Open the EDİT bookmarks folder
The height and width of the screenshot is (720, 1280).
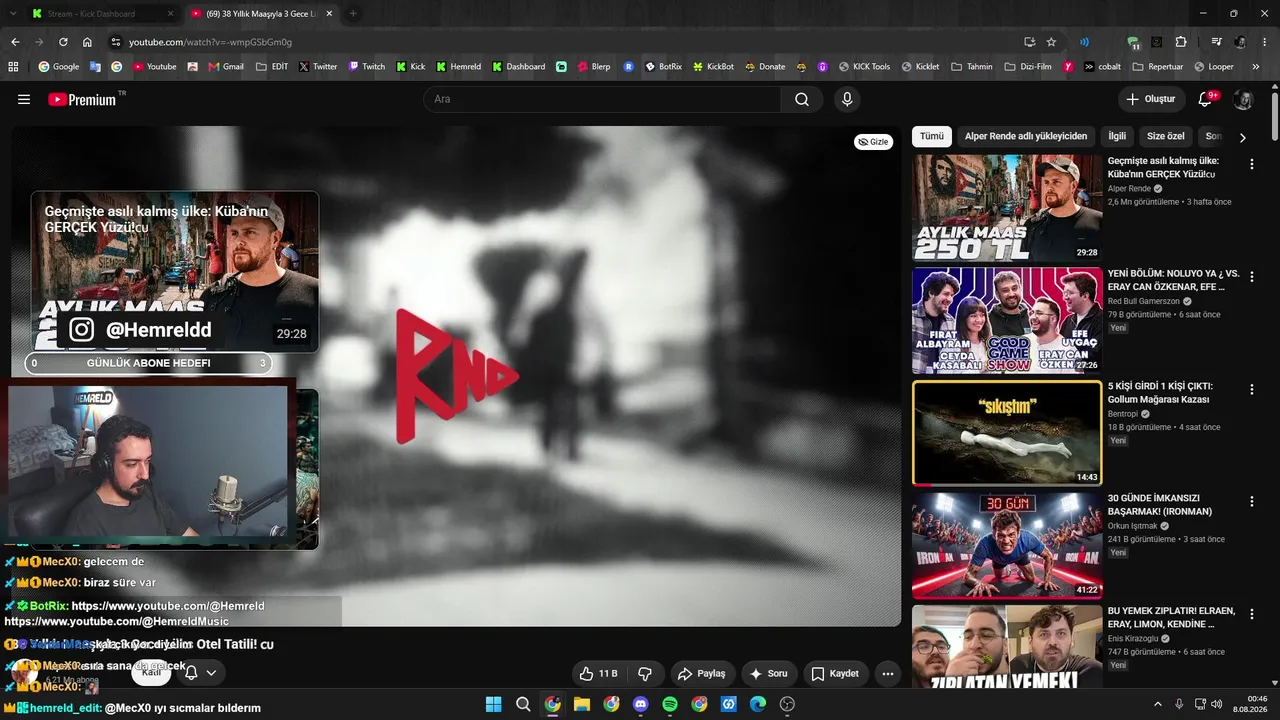272,67
